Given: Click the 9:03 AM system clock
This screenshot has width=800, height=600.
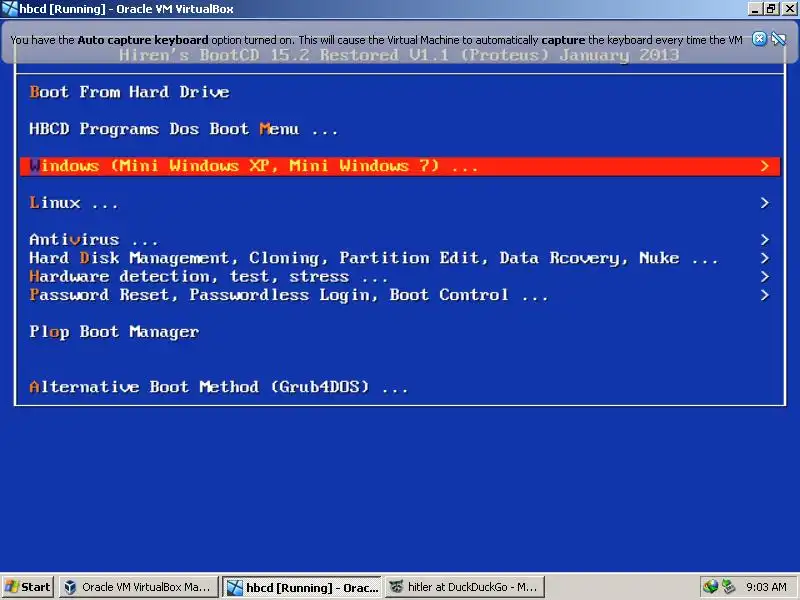Looking at the screenshot, I should [x=766, y=587].
